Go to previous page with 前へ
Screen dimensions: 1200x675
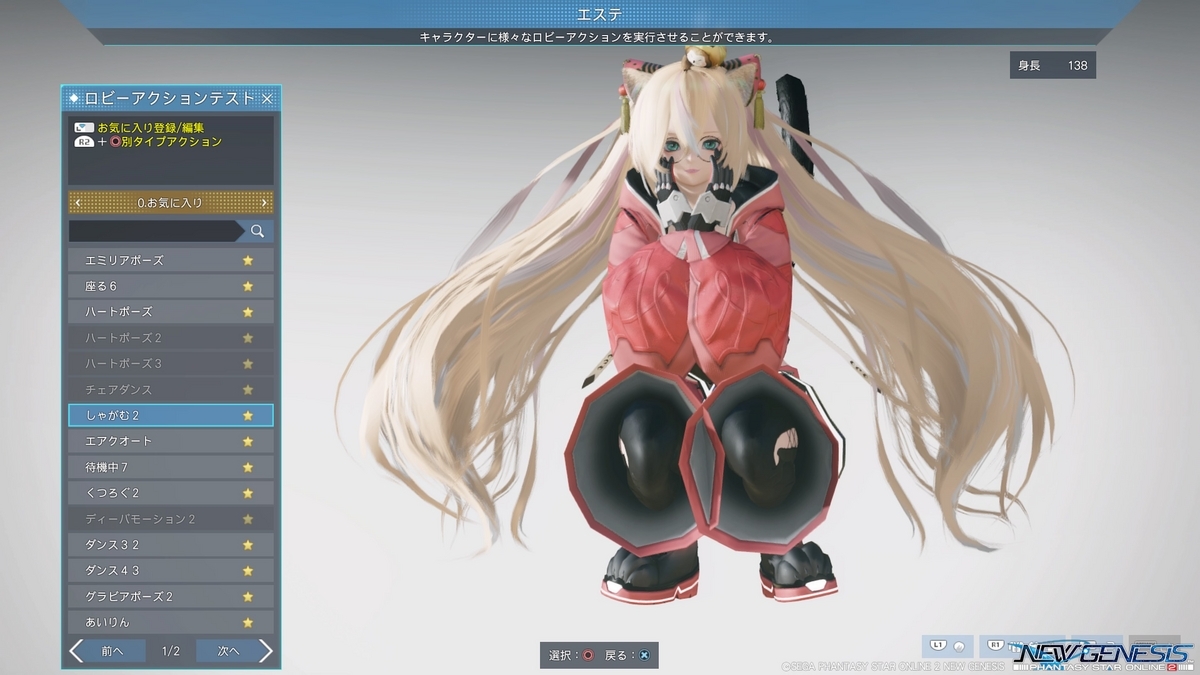[x=112, y=651]
